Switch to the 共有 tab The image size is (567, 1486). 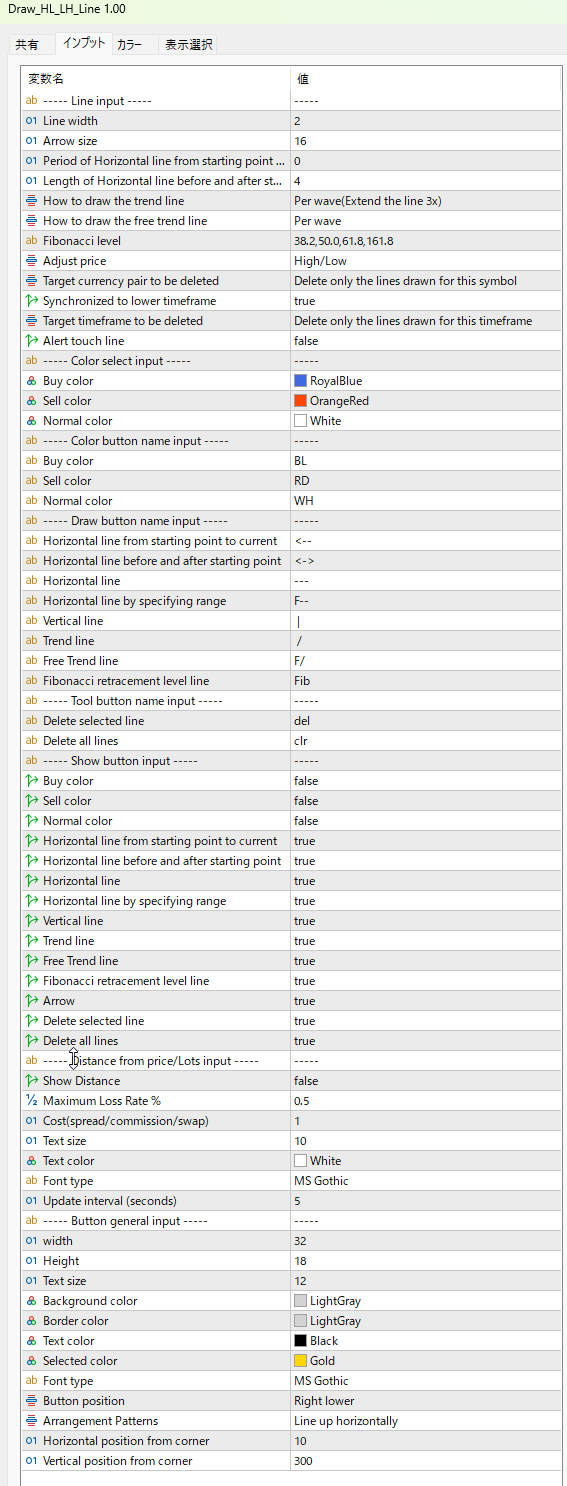point(28,45)
